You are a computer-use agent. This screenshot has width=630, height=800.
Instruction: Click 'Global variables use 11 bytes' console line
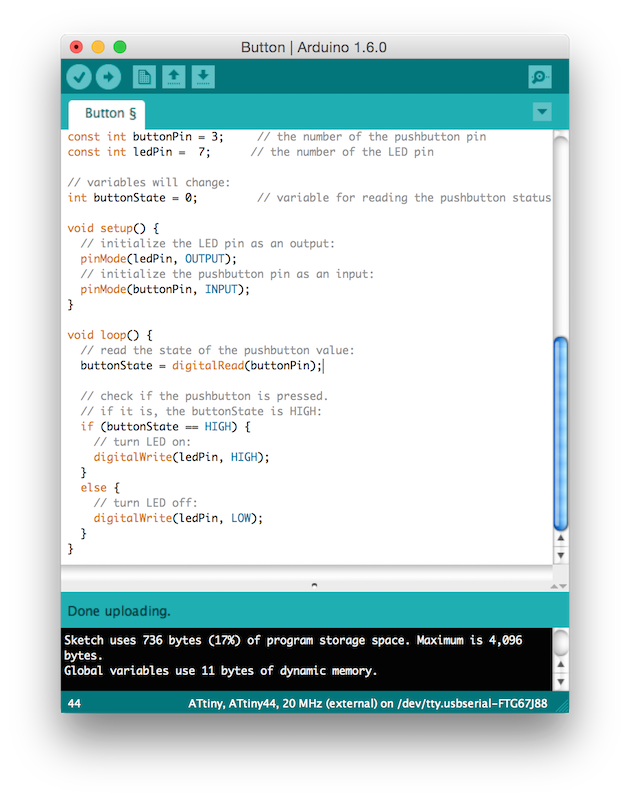point(220,671)
